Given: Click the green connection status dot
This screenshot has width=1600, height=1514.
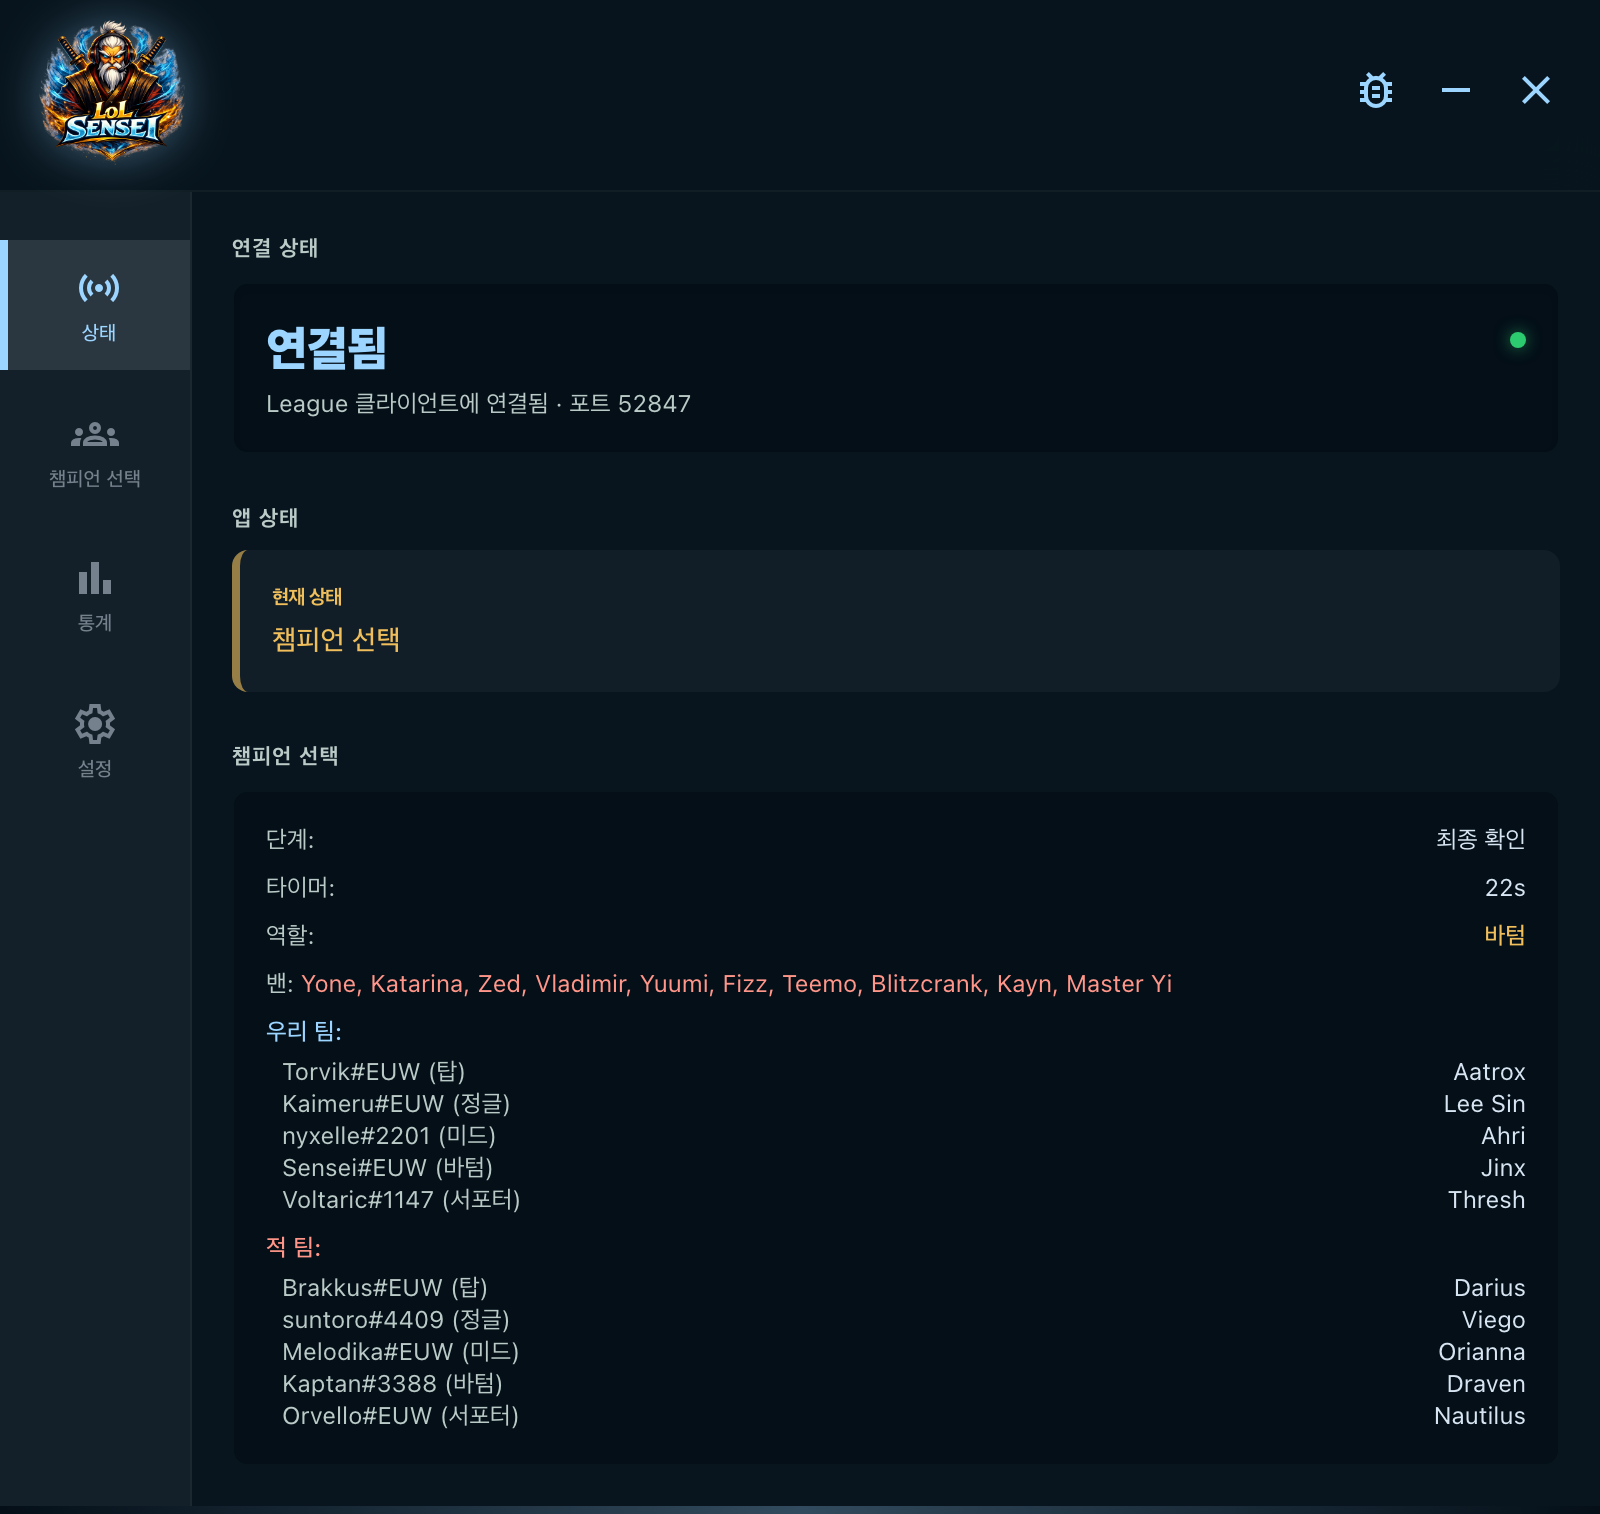Looking at the screenshot, I should pyautogui.click(x=1517, y=340).
